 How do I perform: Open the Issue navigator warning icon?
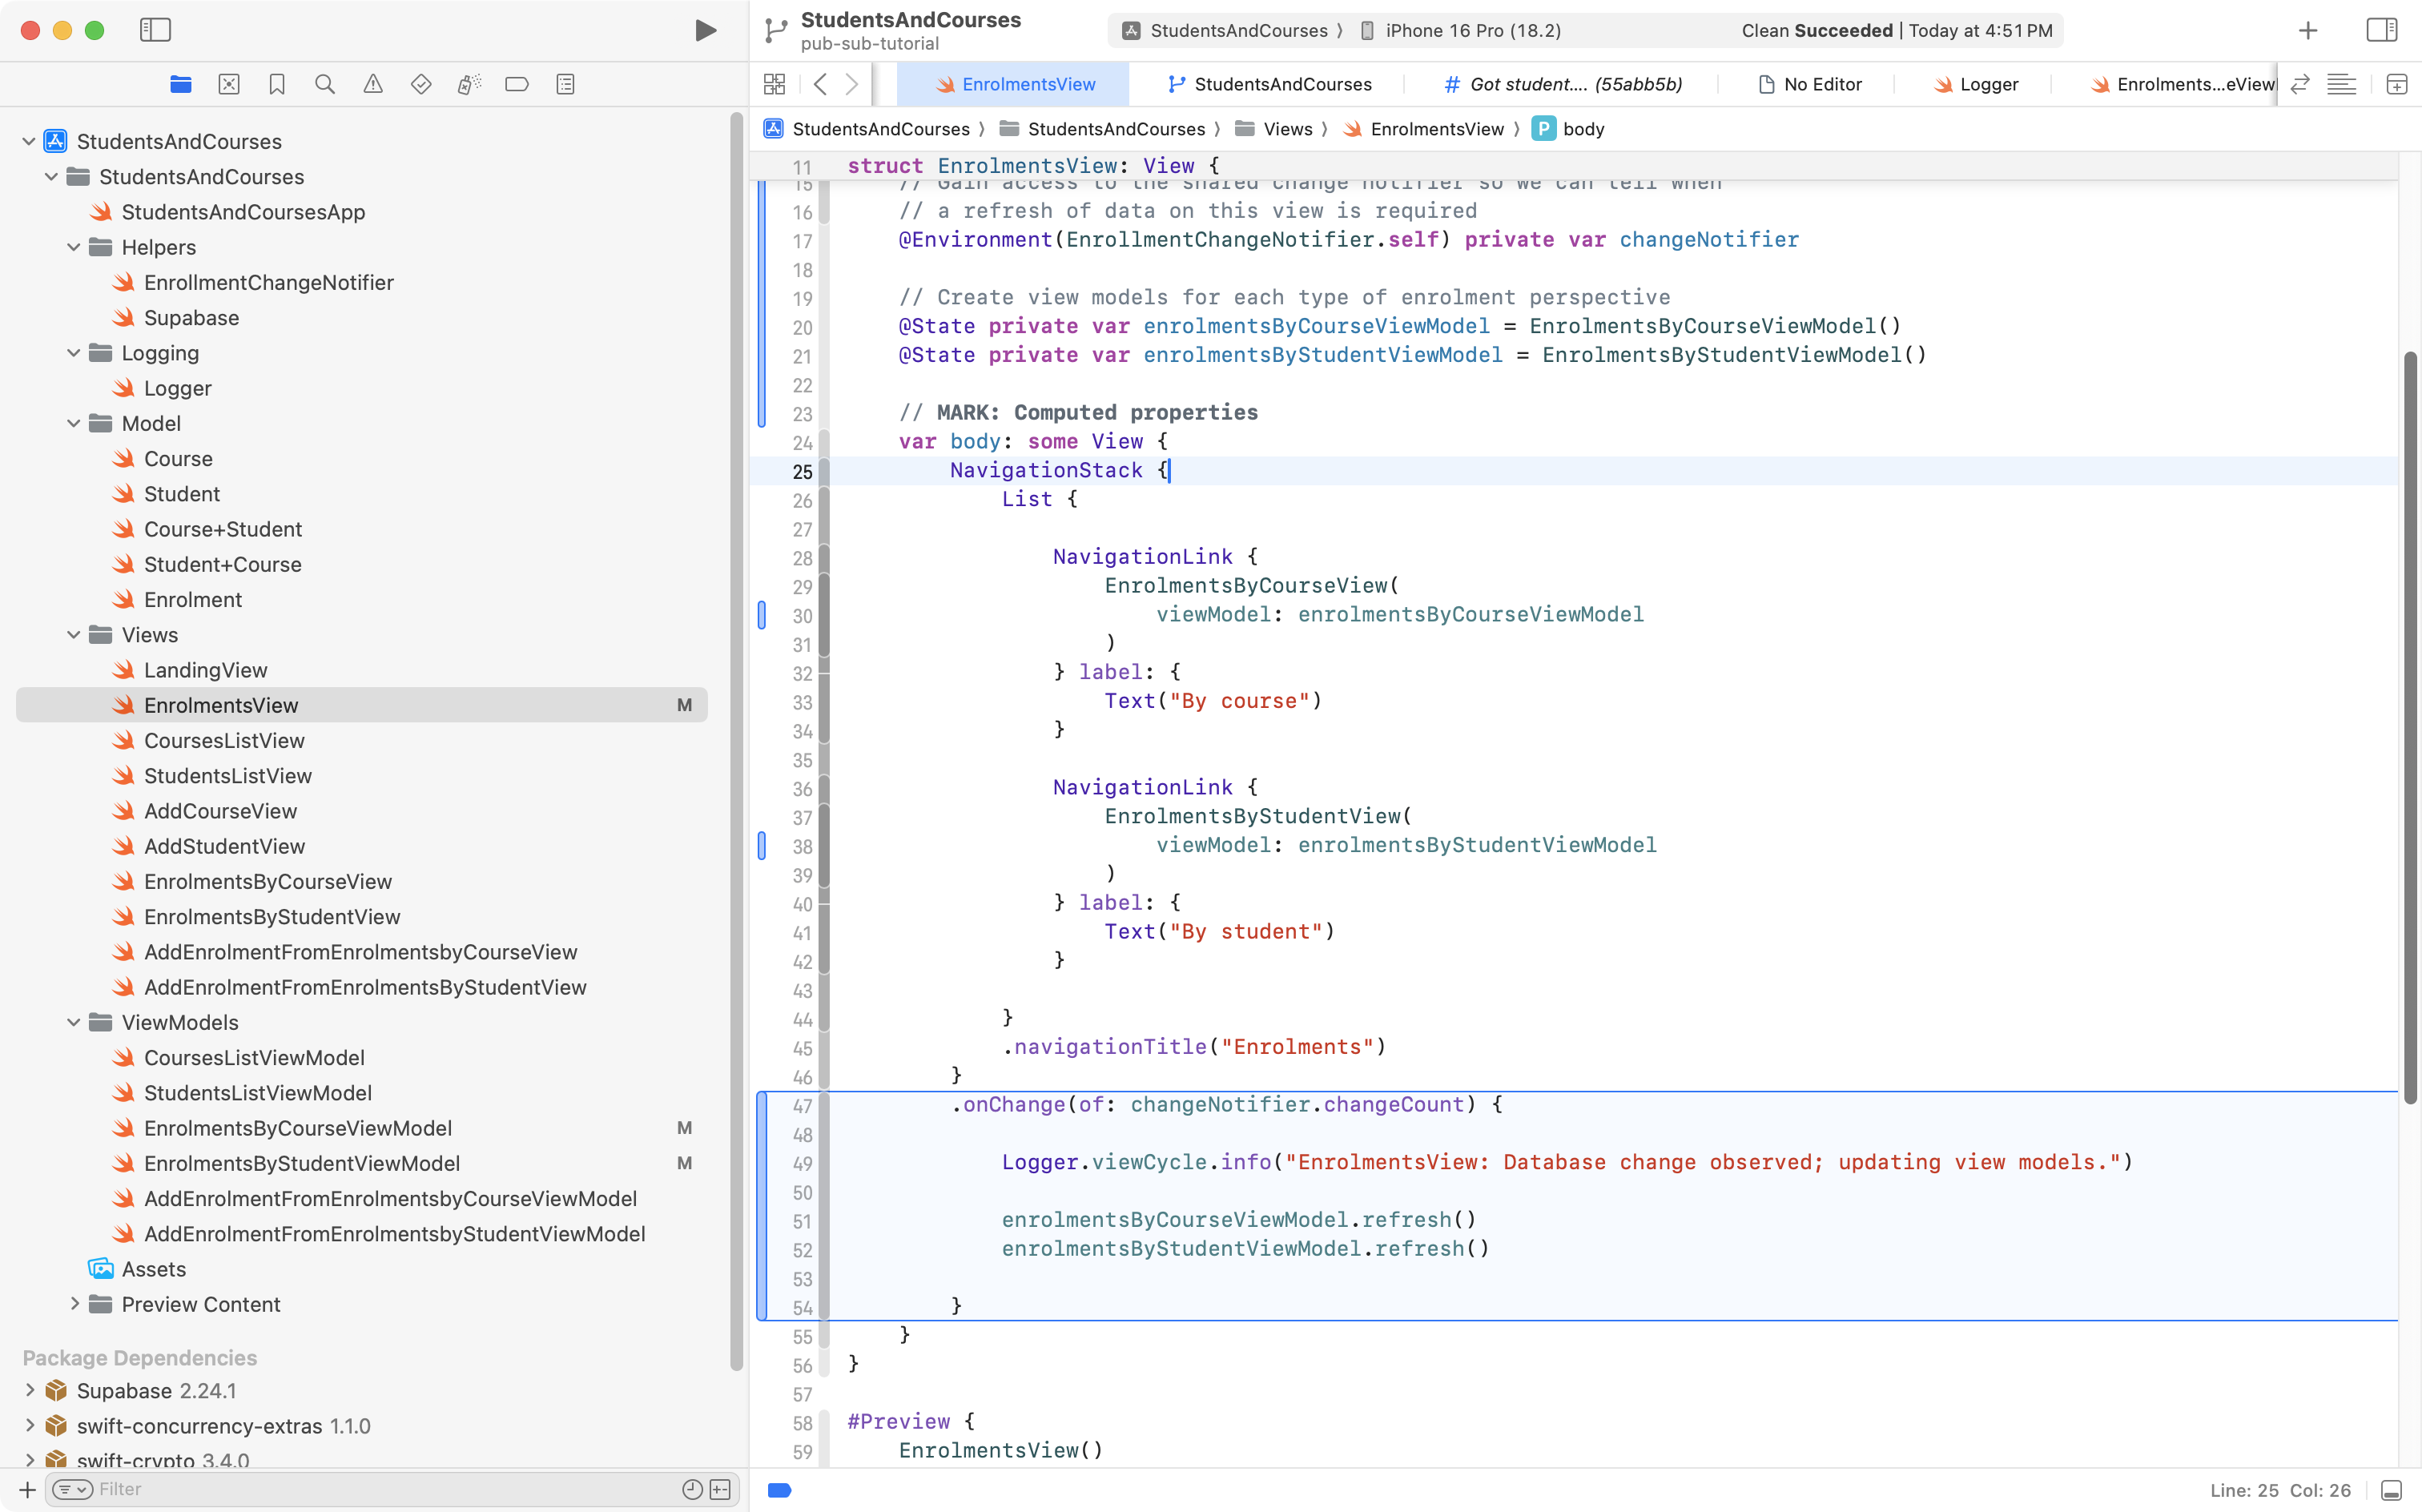tap(373, 84)
